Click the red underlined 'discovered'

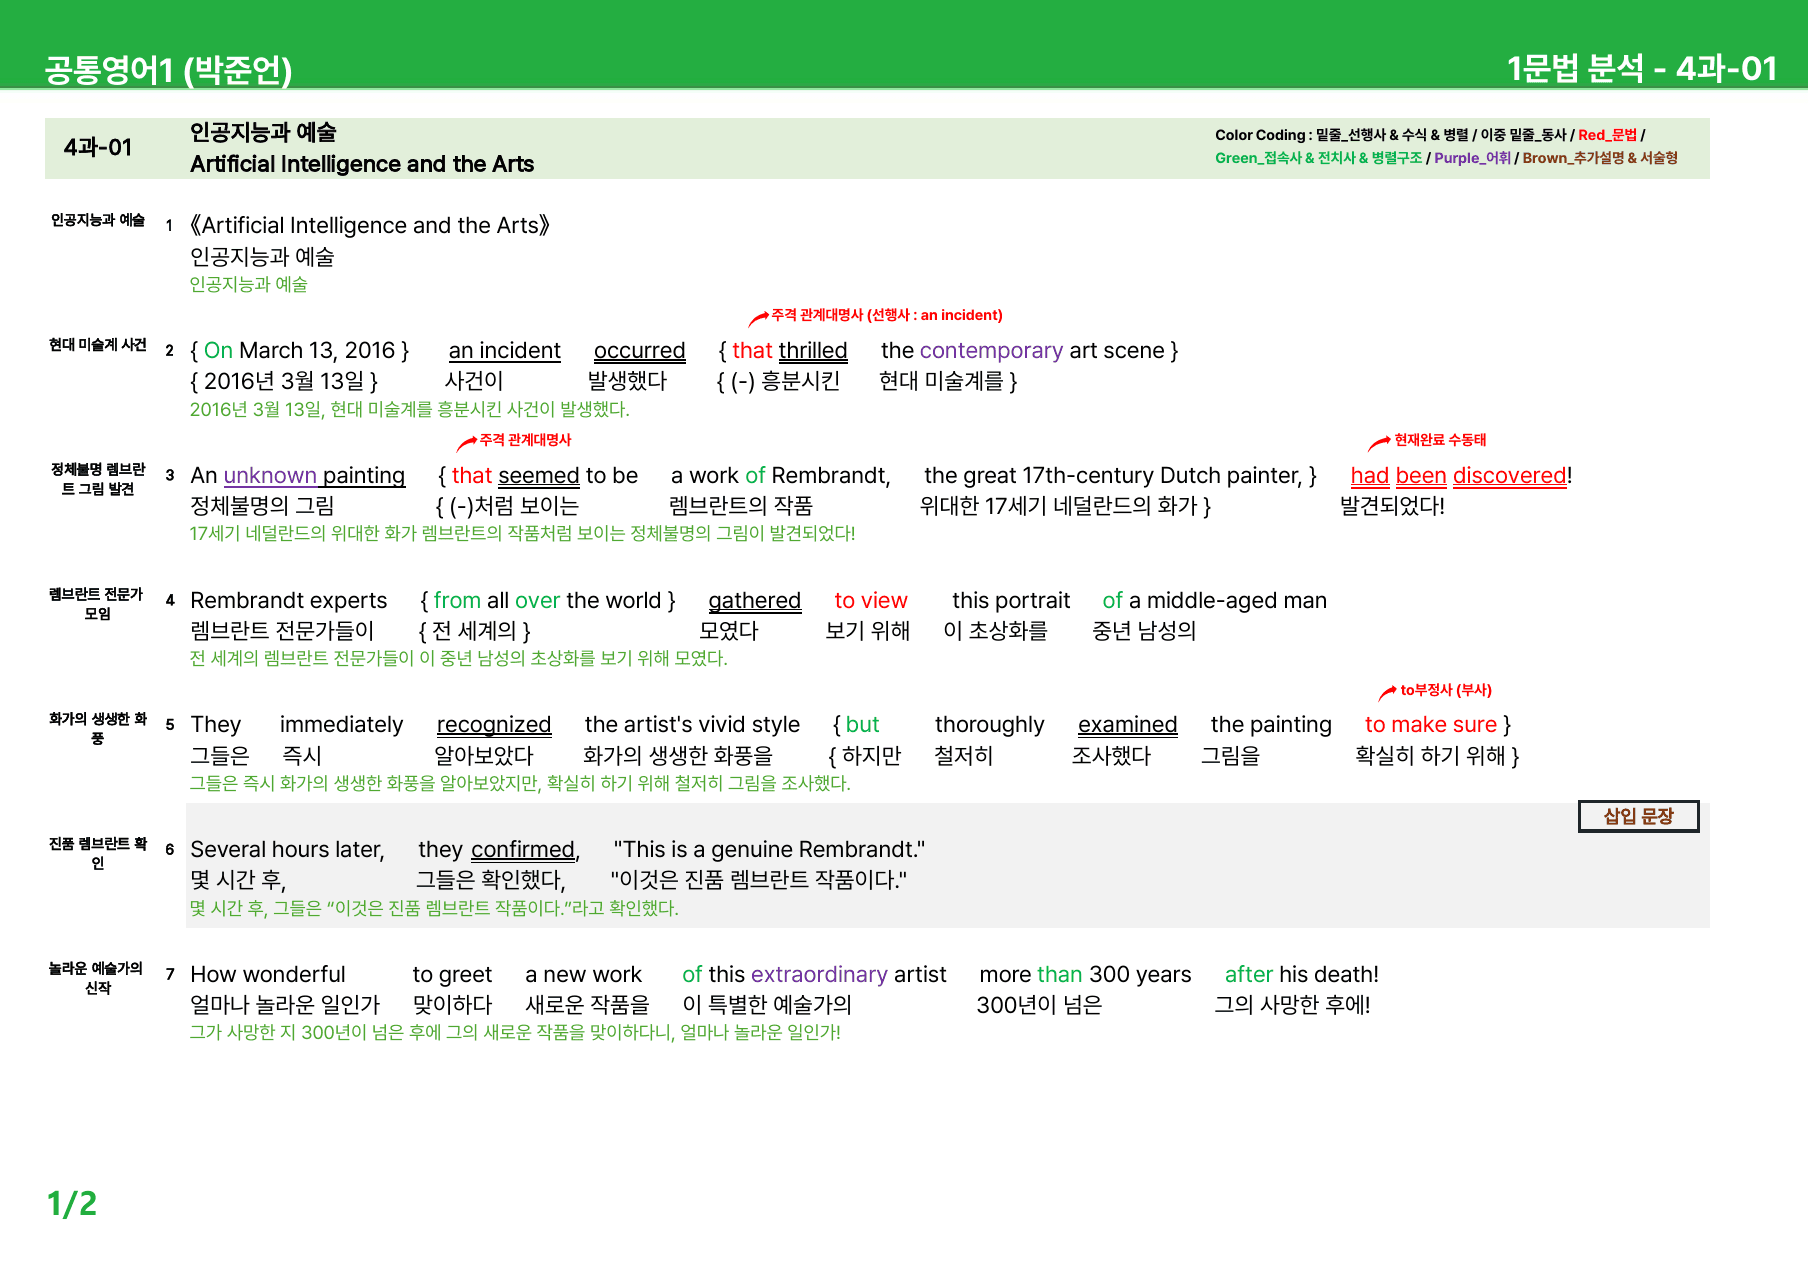(1509, 476)
